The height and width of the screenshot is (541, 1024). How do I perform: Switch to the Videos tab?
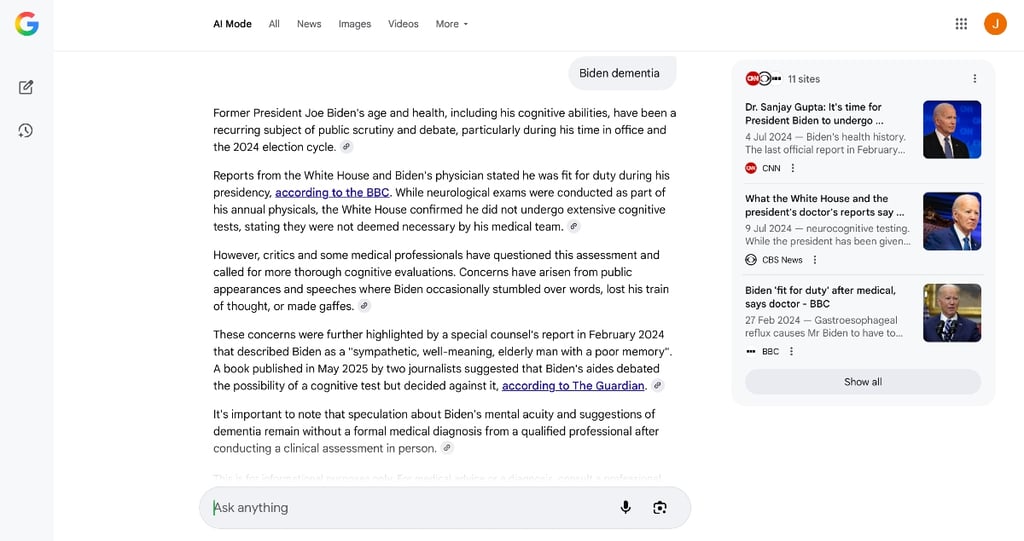pyautogui.click(x=403, y=24)
